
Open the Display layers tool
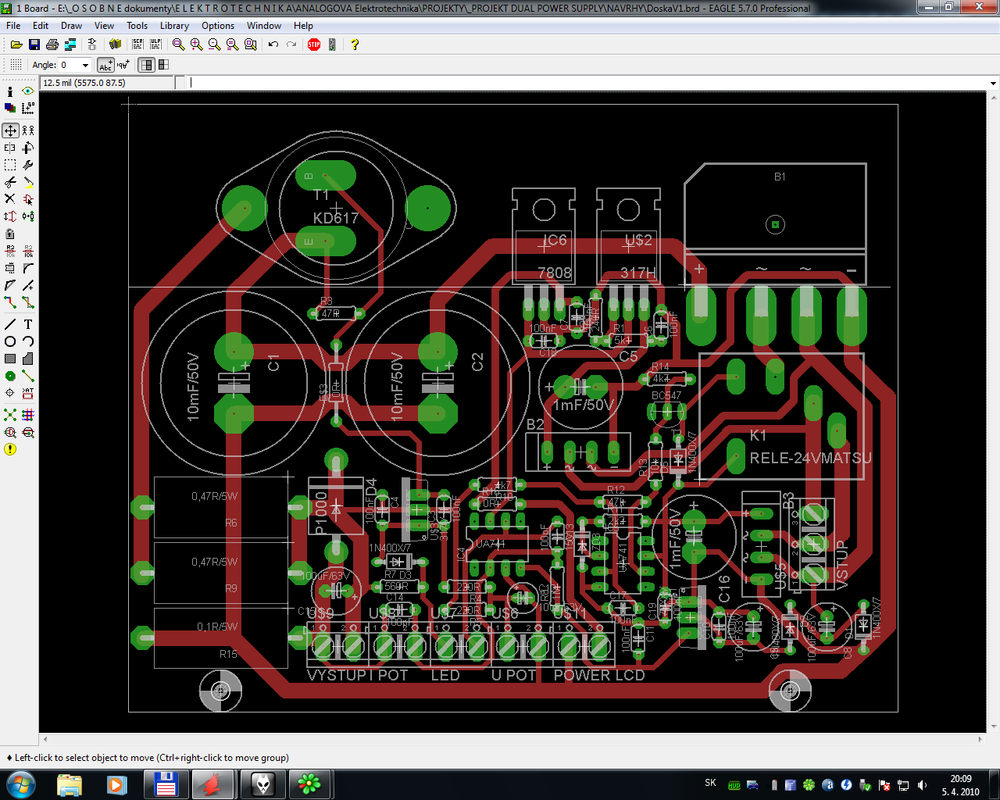click(x=10, y=108)
